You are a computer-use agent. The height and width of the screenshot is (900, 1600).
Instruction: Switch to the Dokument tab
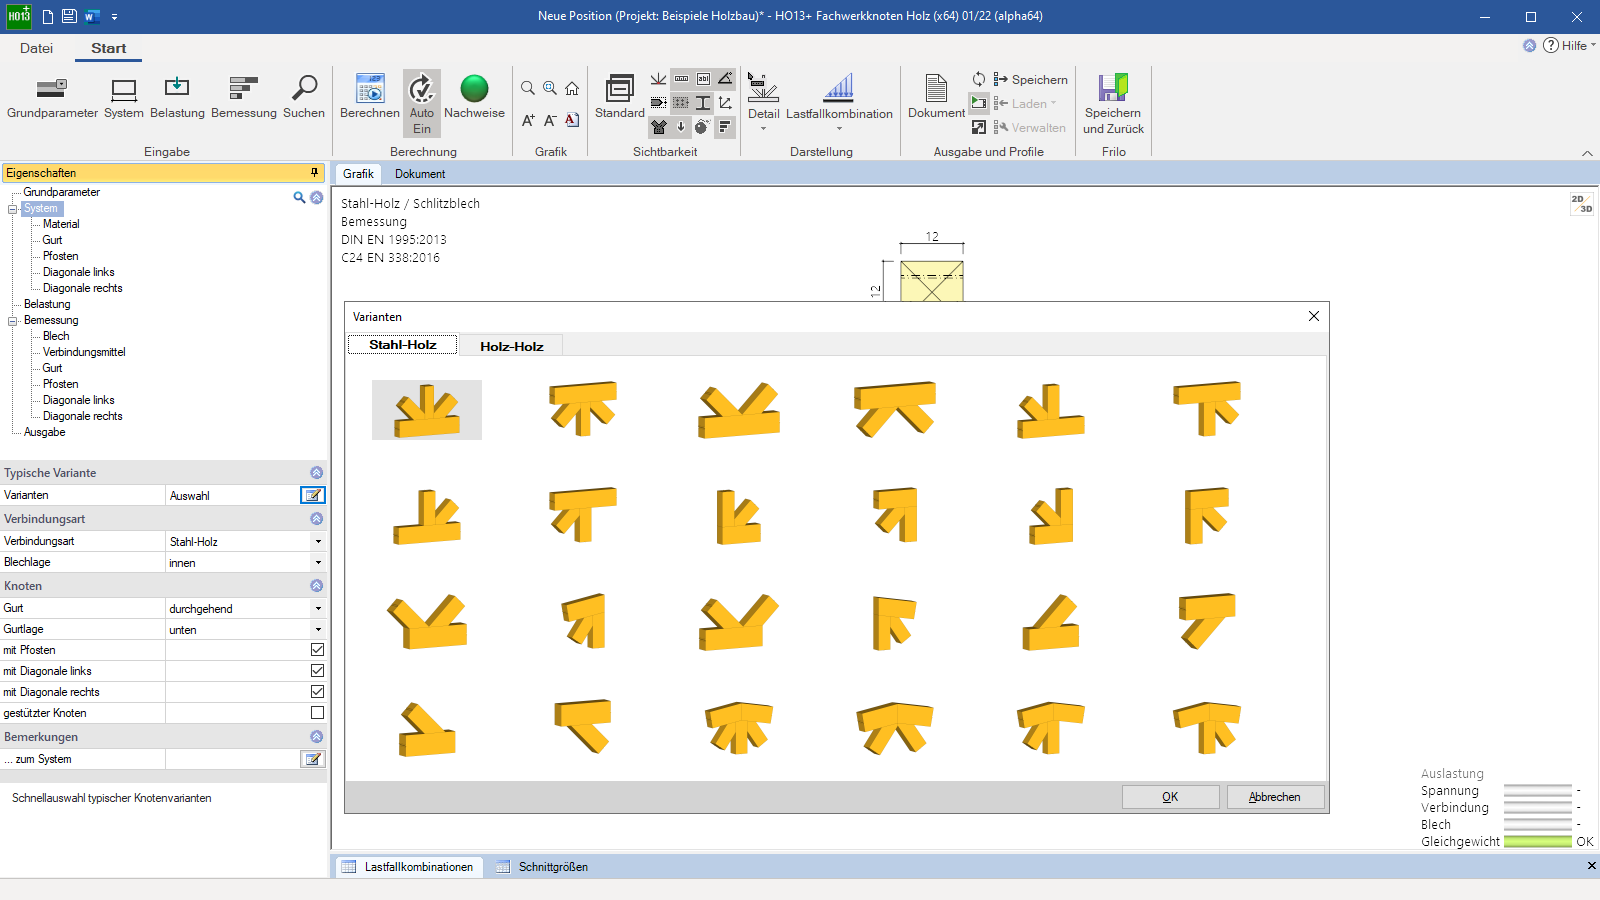pos(420,174)
